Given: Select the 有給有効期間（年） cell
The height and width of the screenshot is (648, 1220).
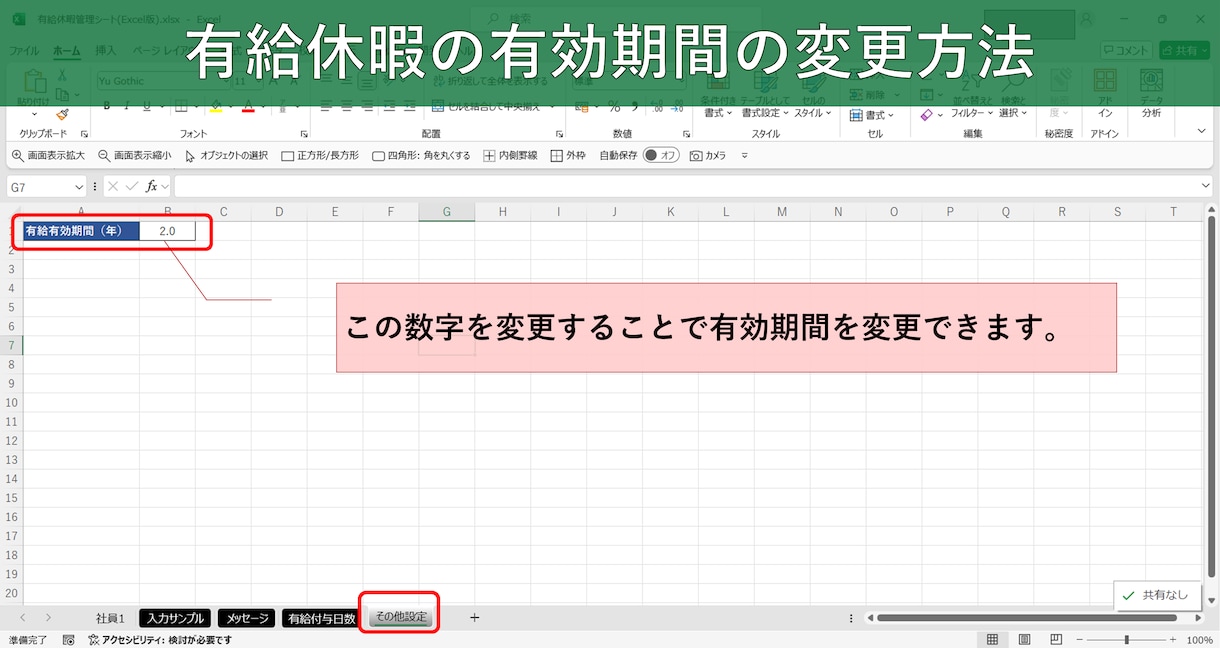Looking at the screenshot, I should pyautogui.click(x=81, y=231).
